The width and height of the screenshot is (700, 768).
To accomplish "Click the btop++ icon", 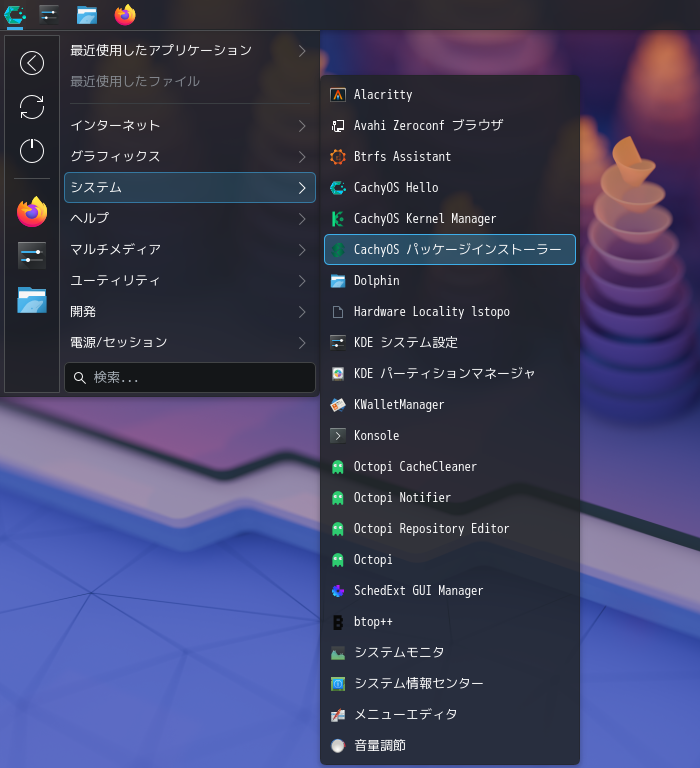I will (x=338, y=622).
